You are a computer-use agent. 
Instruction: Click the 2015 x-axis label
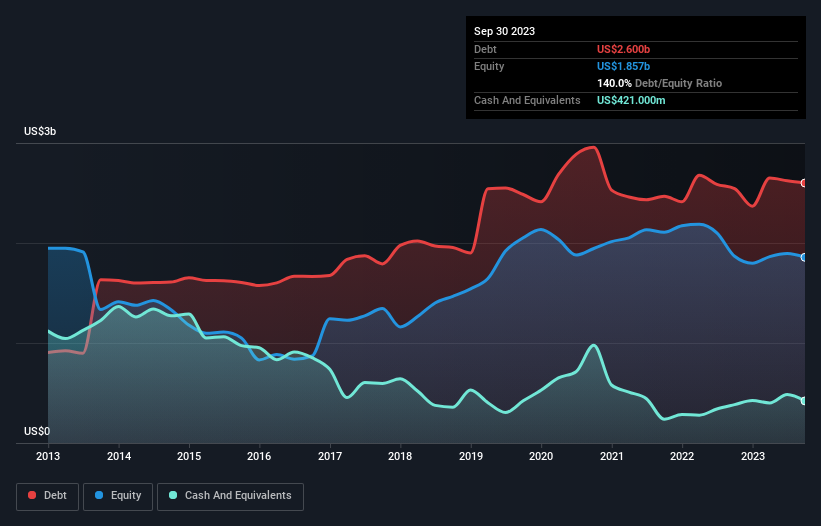click(x=189, y=456)
